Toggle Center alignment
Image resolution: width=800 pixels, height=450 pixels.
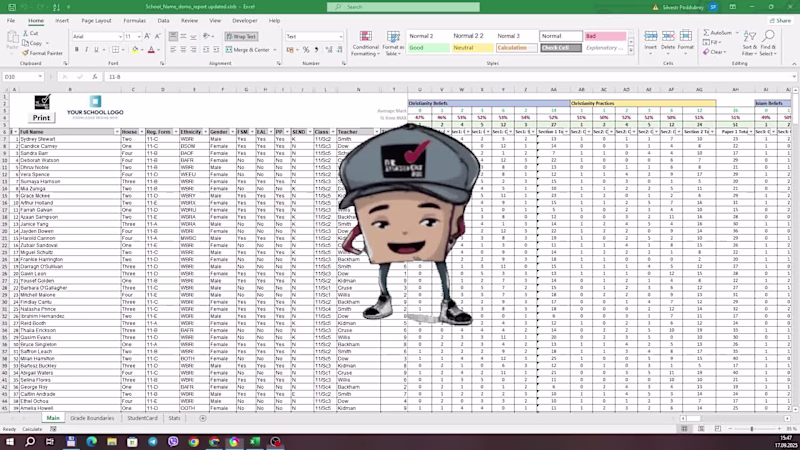point(183,49)
